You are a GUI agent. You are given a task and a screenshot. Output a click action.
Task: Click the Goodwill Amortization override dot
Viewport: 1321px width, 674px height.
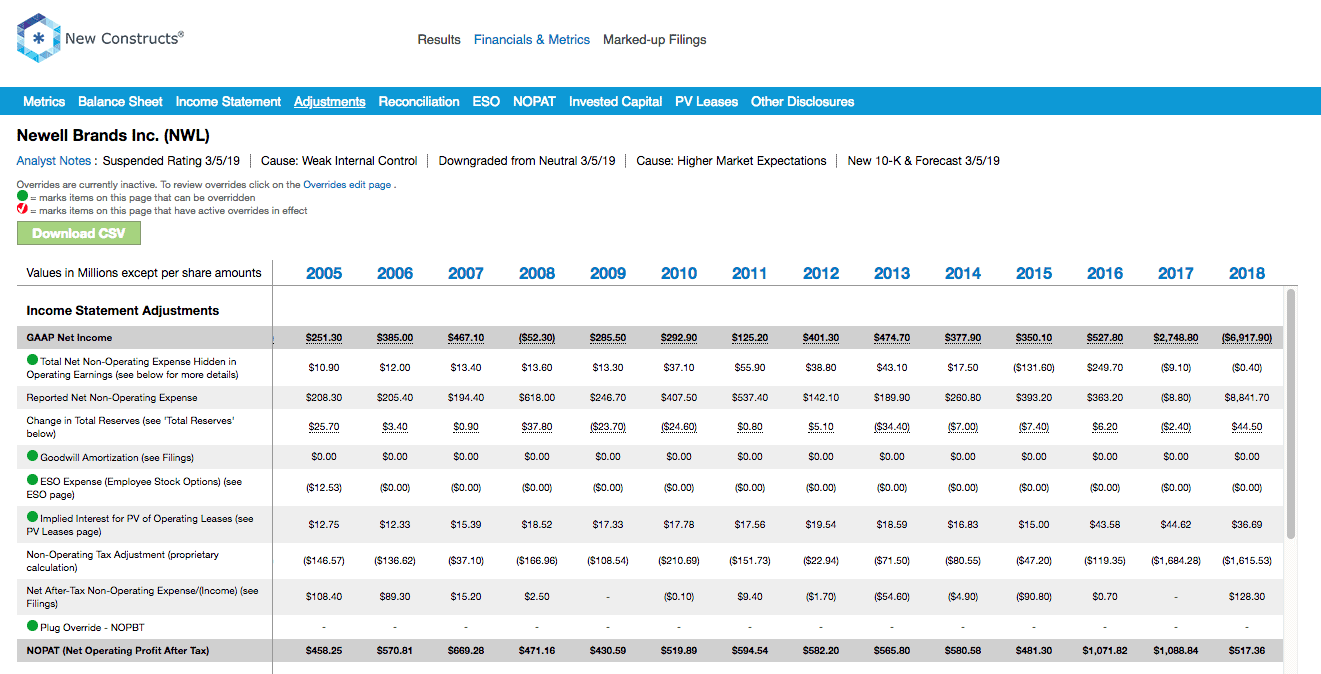(32, 456)
